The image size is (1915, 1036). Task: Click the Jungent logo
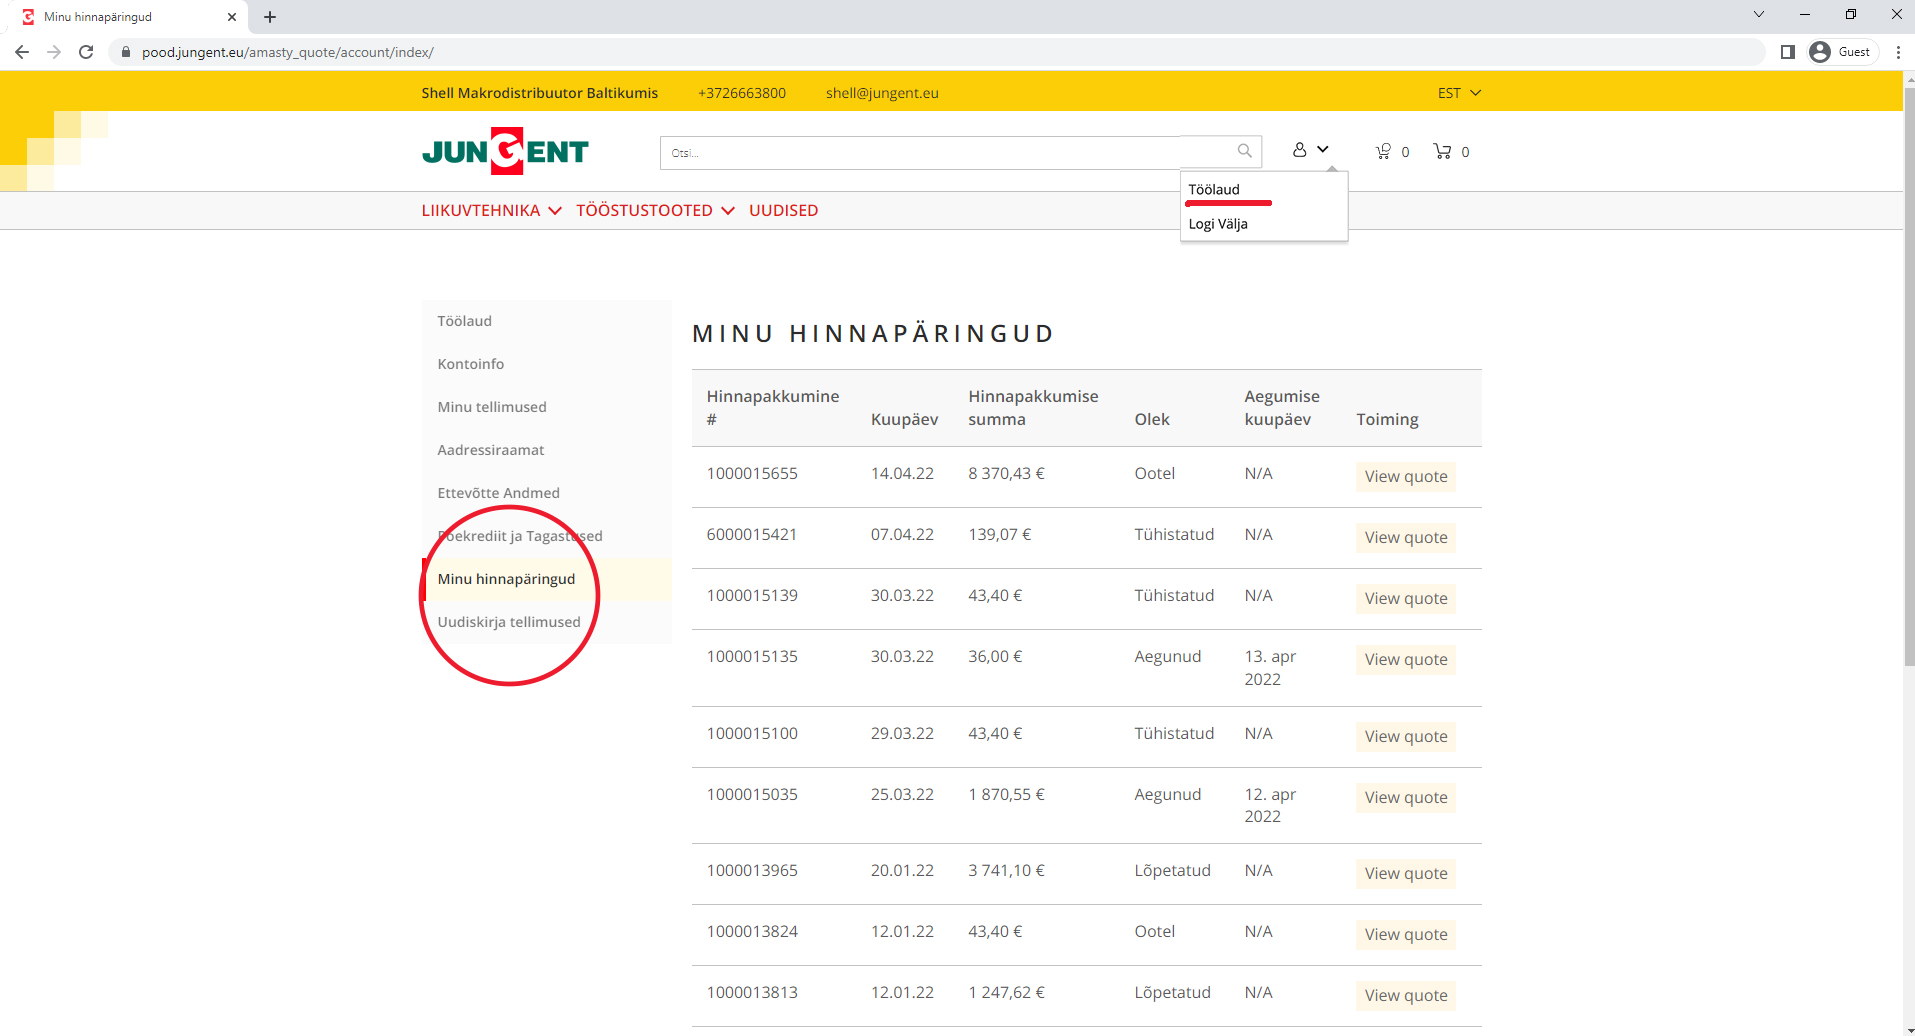(x=505, y=152)
